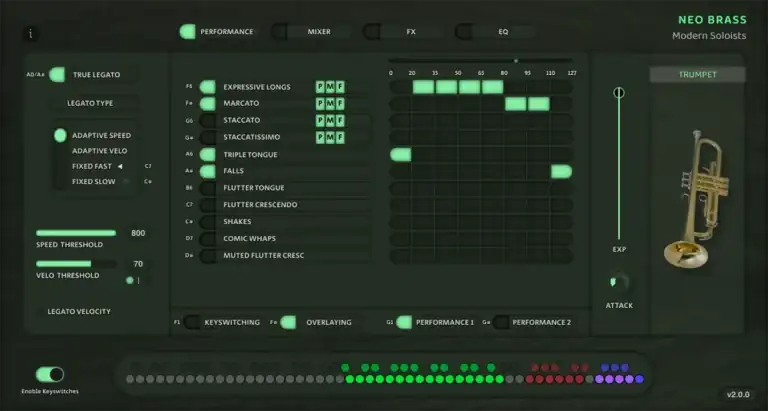
Task: Click Falls velocity cell at 110-127
Action: pyautogui.click(x=561, y=171)
